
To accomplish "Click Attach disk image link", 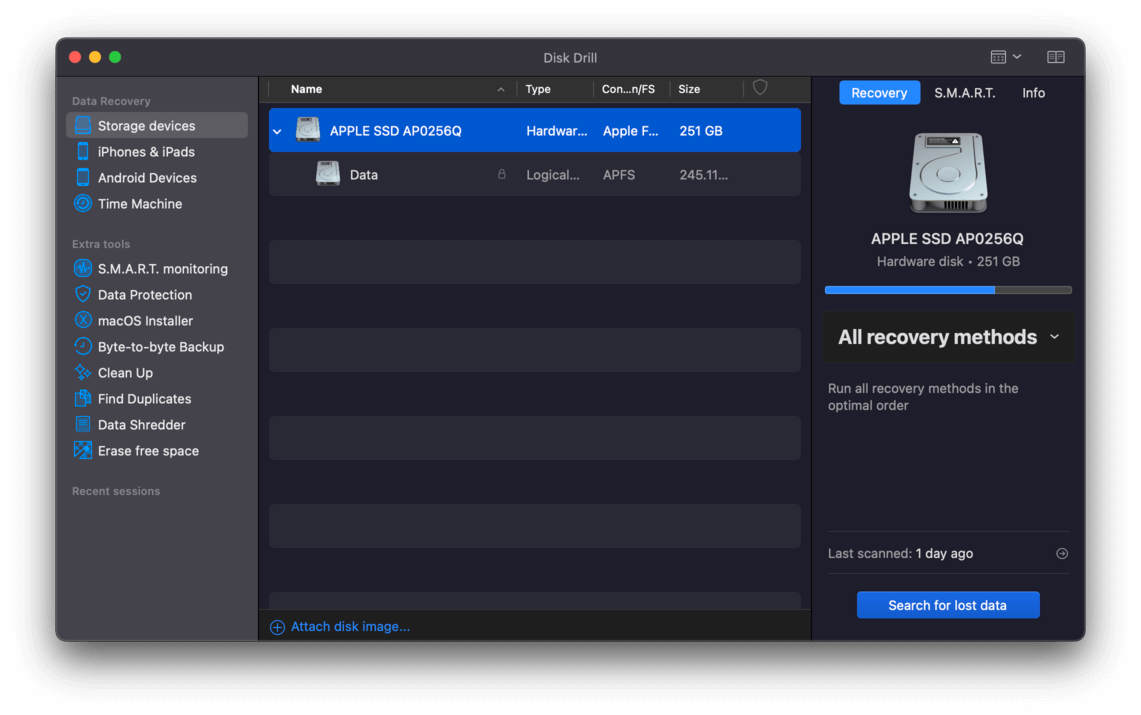I will pyautogui.click(x=350, y=626).
